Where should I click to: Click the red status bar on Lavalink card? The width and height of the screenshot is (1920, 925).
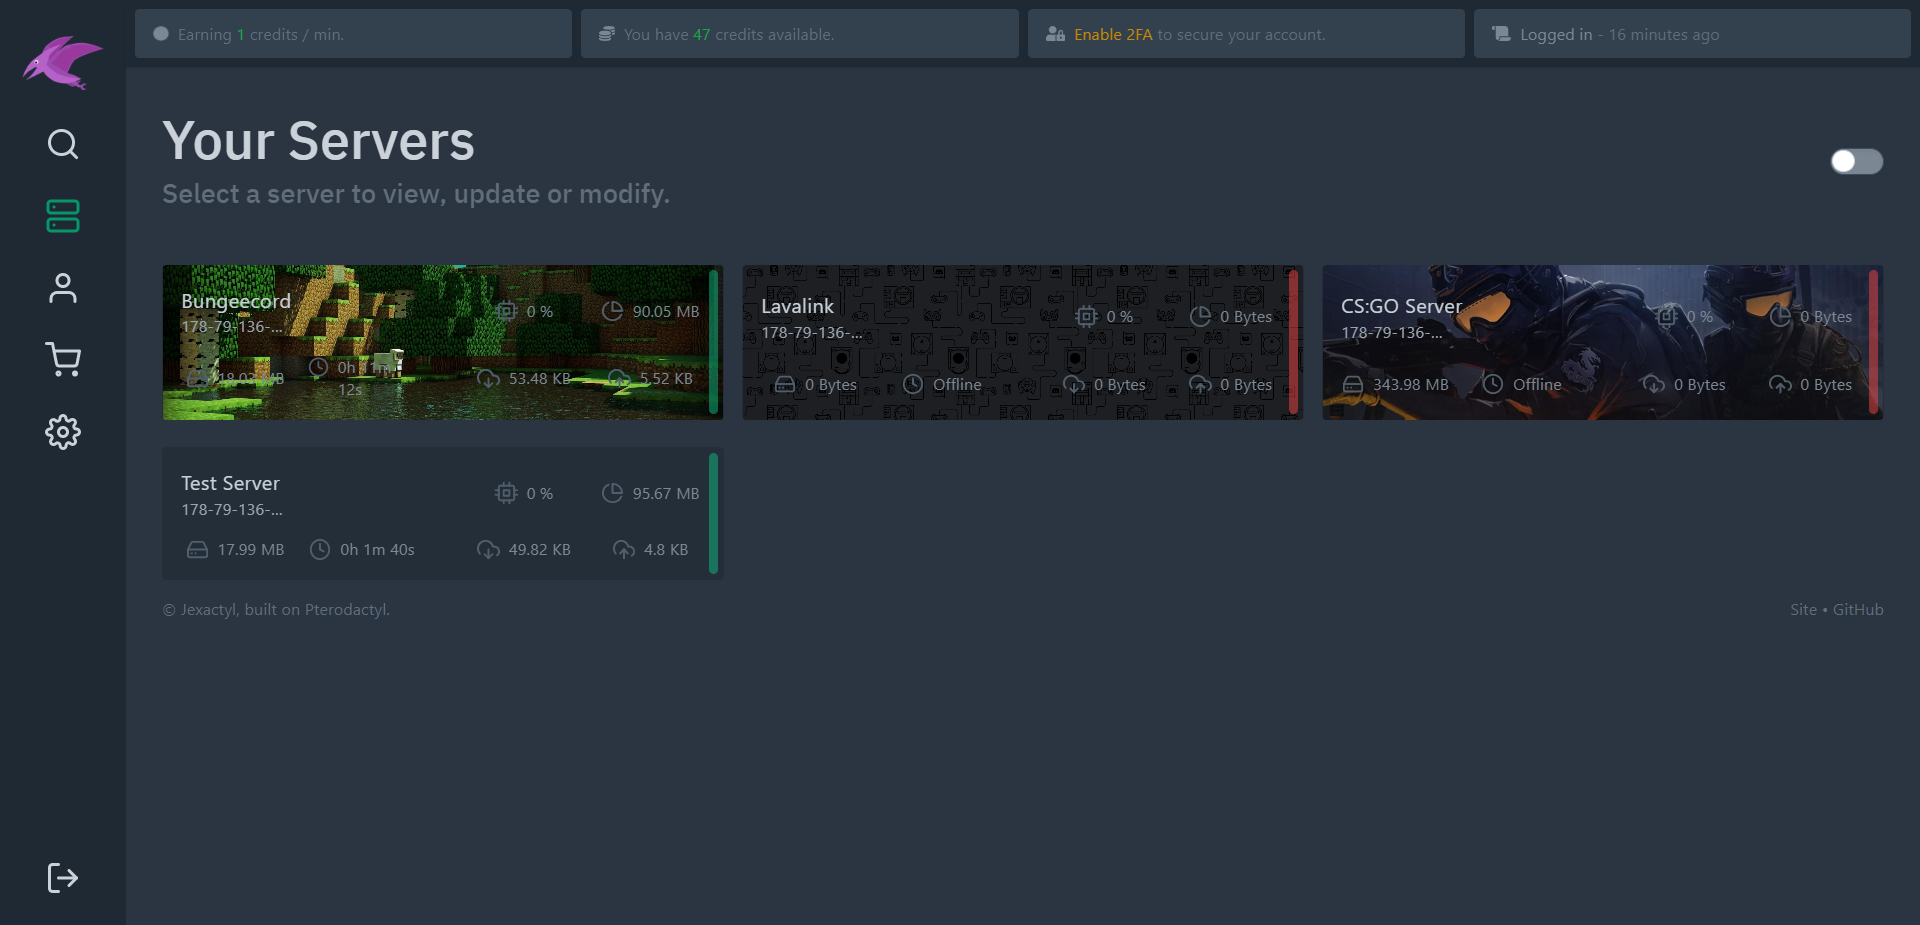pyautogui.click(x=1293, y=341)
